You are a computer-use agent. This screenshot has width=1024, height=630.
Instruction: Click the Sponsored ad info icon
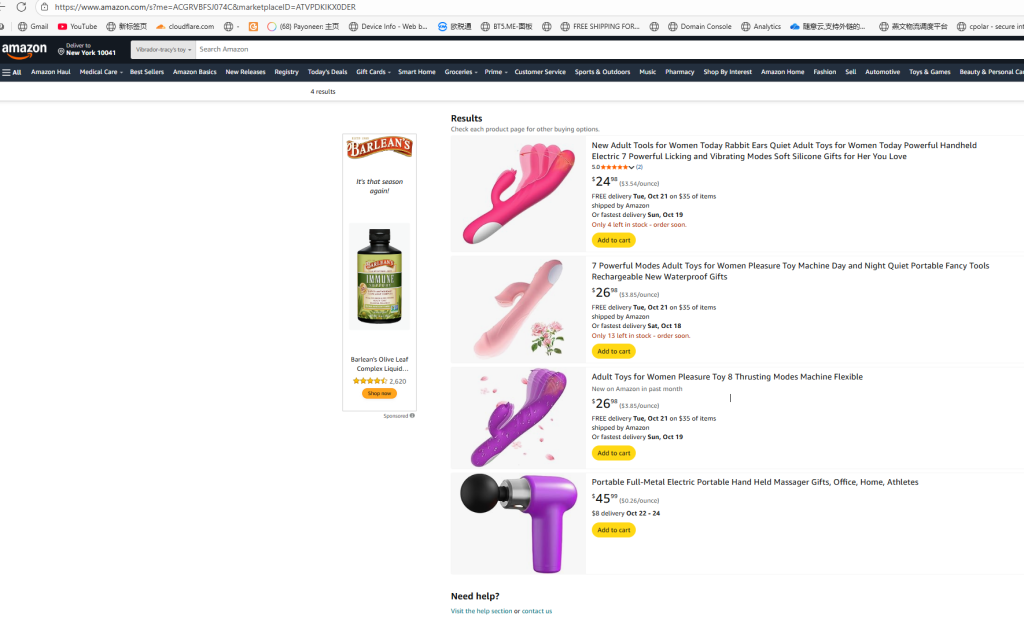[412, 415]
